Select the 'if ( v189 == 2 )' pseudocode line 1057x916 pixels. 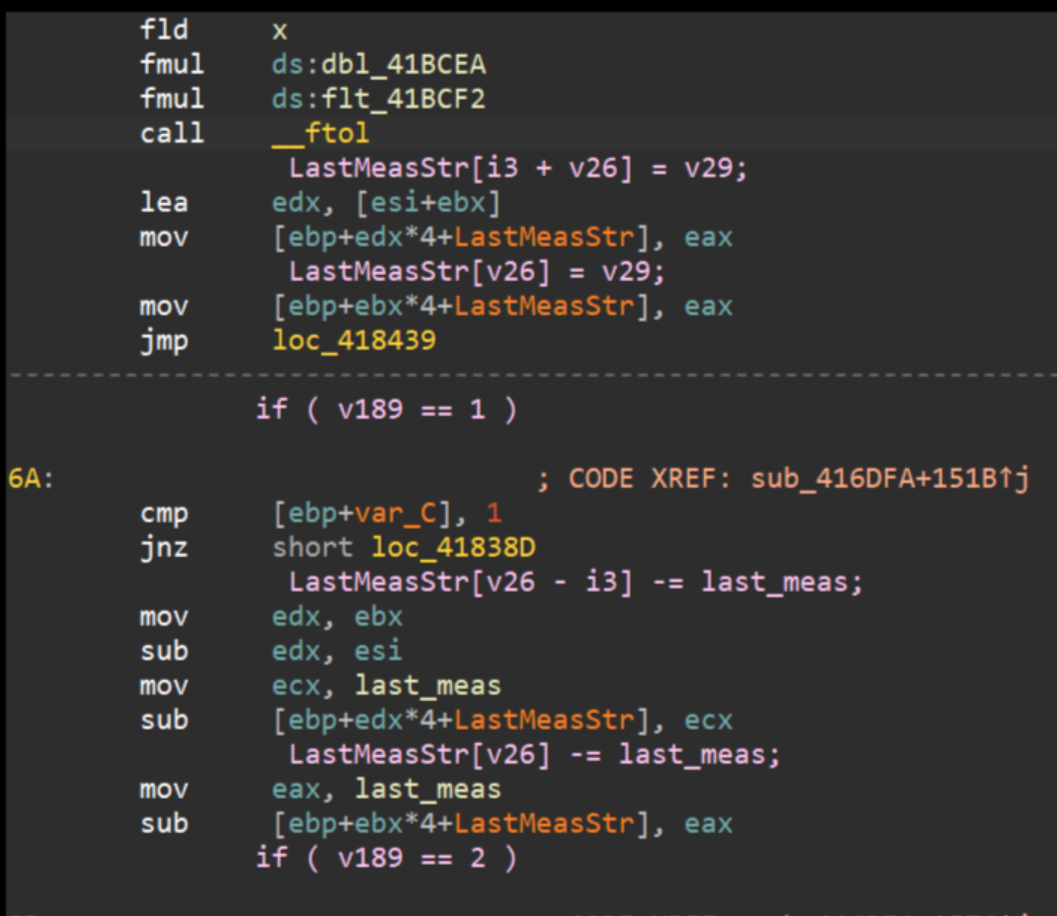click(386, 858)
